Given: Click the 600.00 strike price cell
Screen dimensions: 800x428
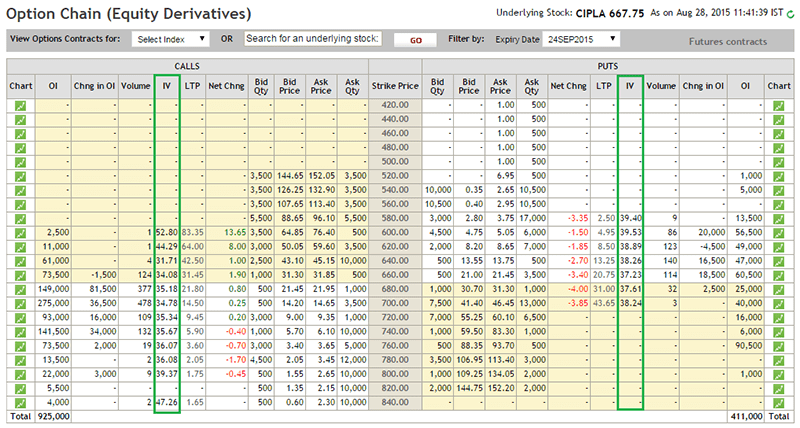Looking at the screenshot, I should point(395,232).
